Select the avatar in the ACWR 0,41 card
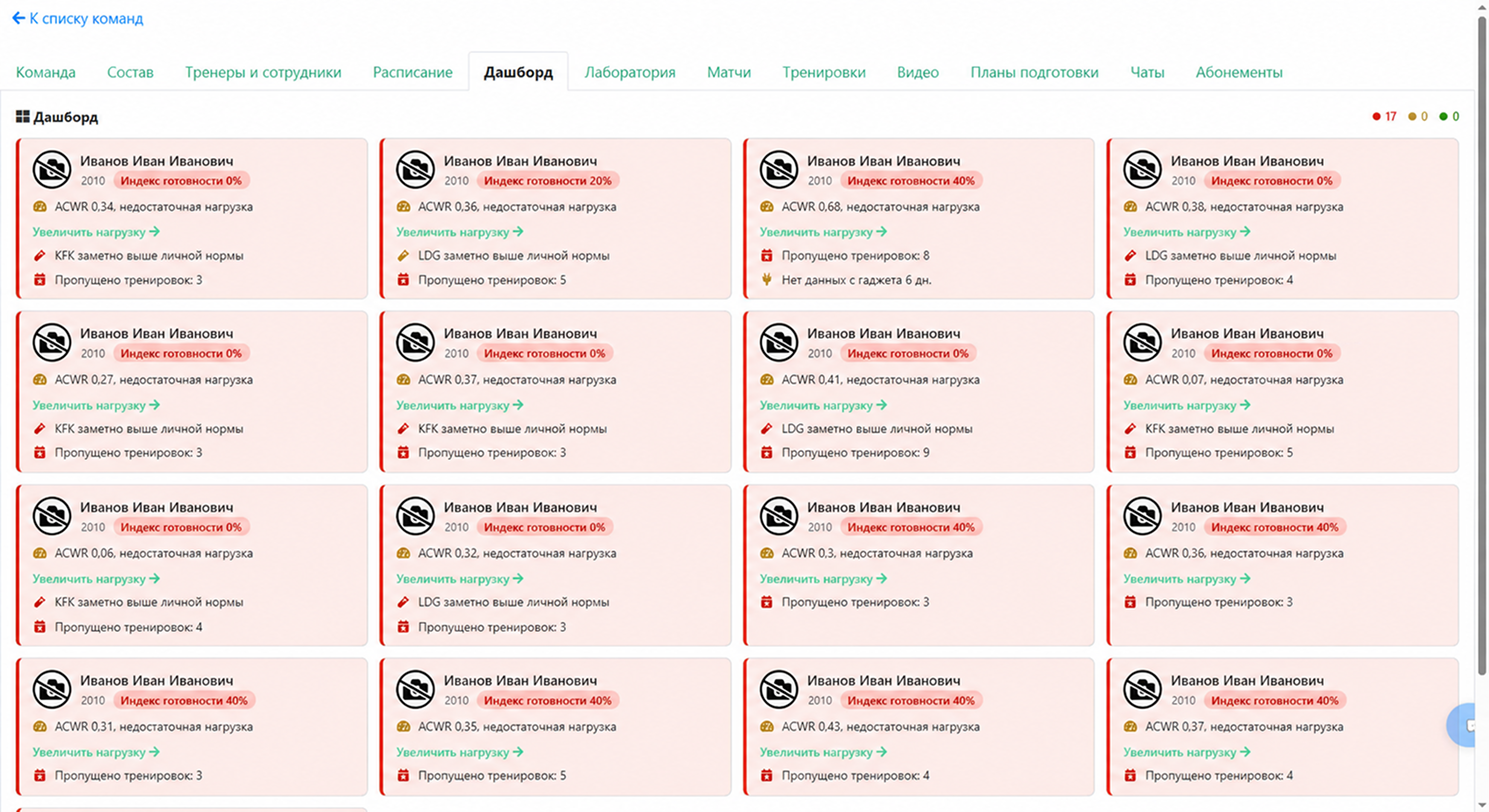Image resolution: width=1489 pixels, height=812 pixels. (x=779, y=343)
